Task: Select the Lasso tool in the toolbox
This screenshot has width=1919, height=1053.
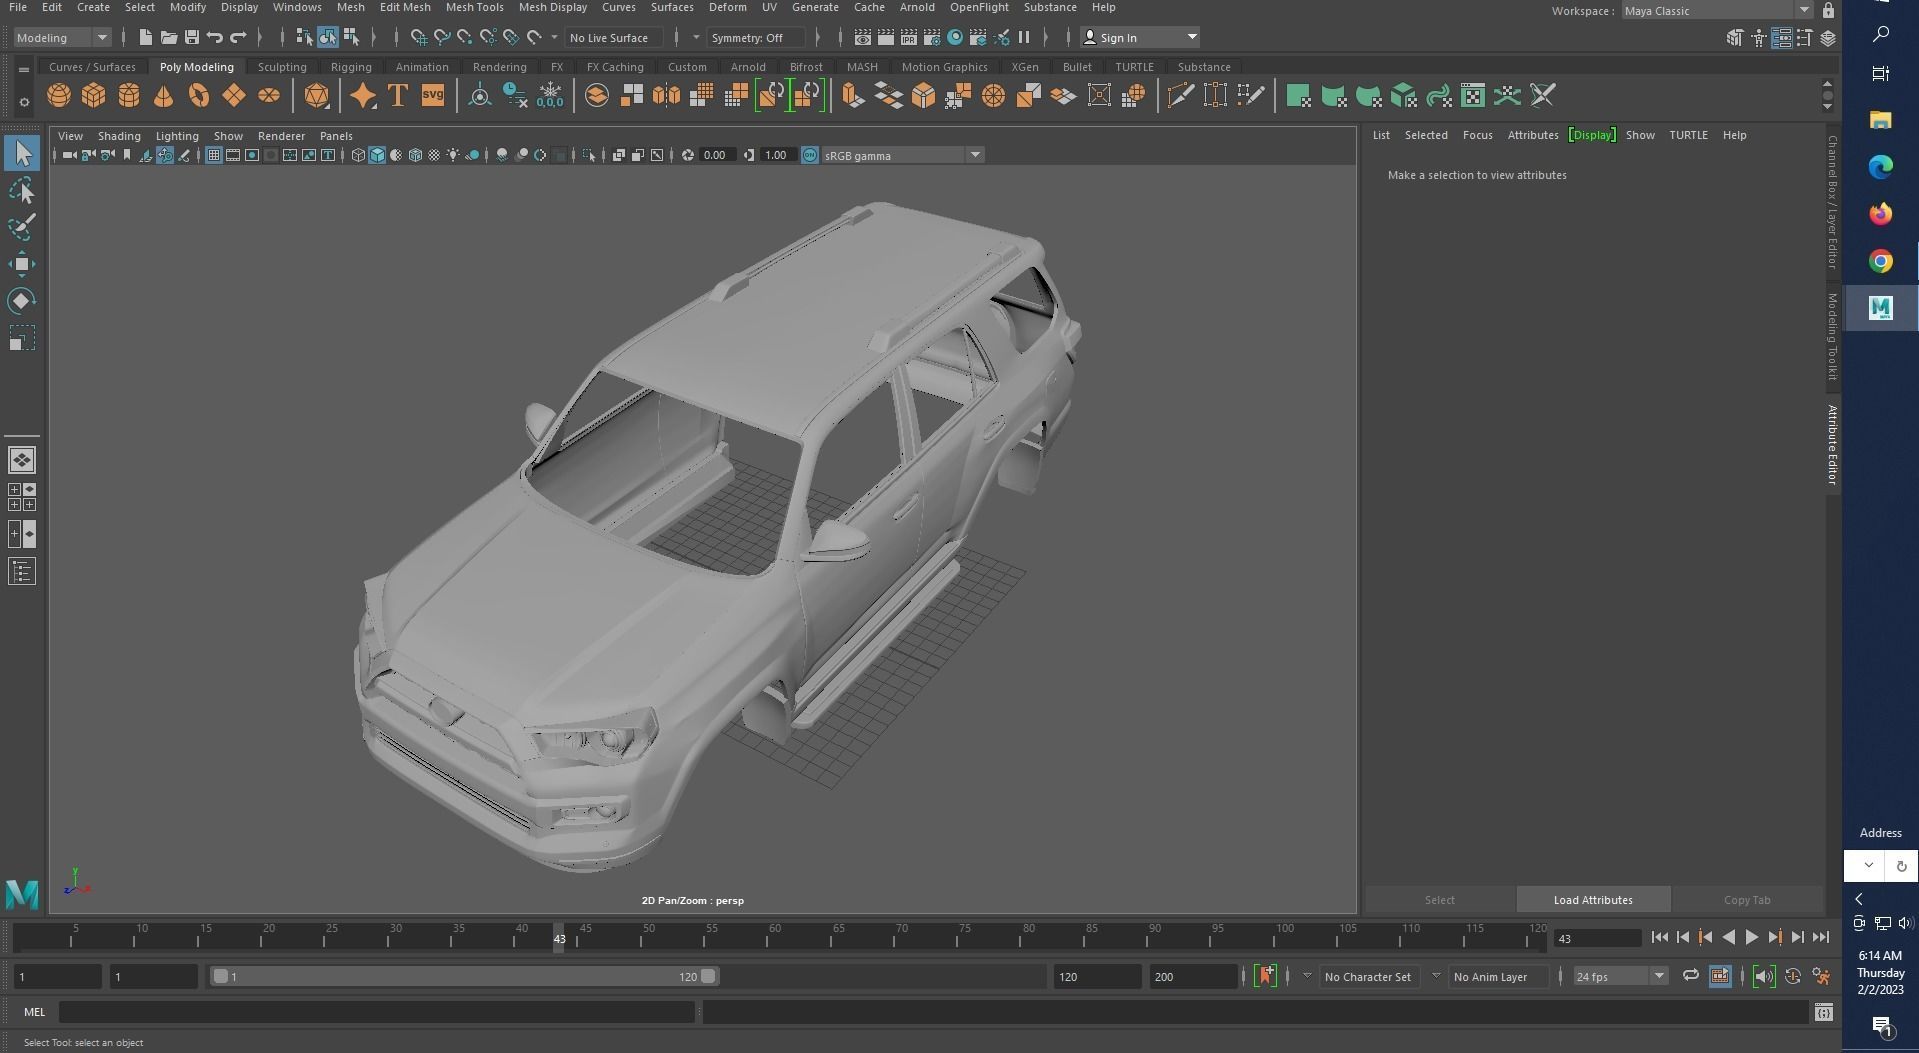Action: [x=22, y=190]
